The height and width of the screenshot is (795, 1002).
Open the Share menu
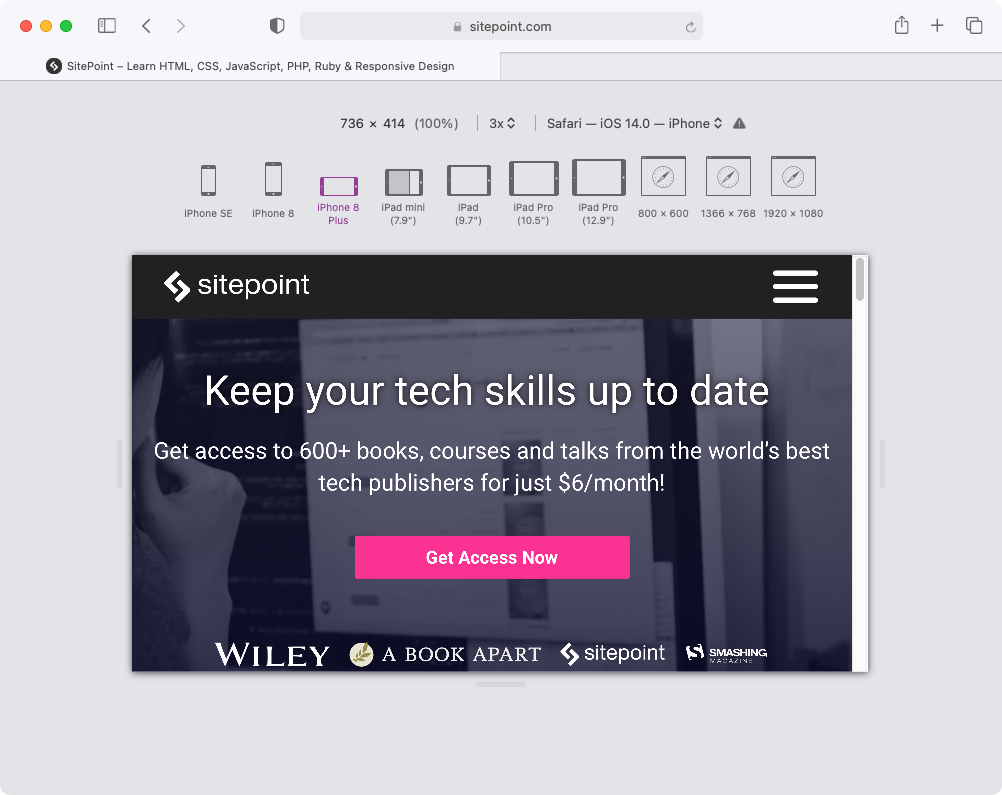(902, 25)
